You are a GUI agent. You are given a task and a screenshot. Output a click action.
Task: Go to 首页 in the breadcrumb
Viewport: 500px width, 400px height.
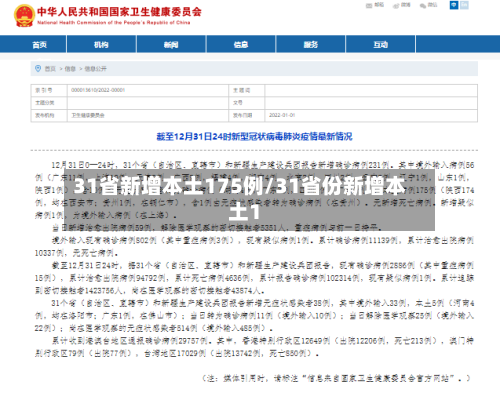coord(50,69)
